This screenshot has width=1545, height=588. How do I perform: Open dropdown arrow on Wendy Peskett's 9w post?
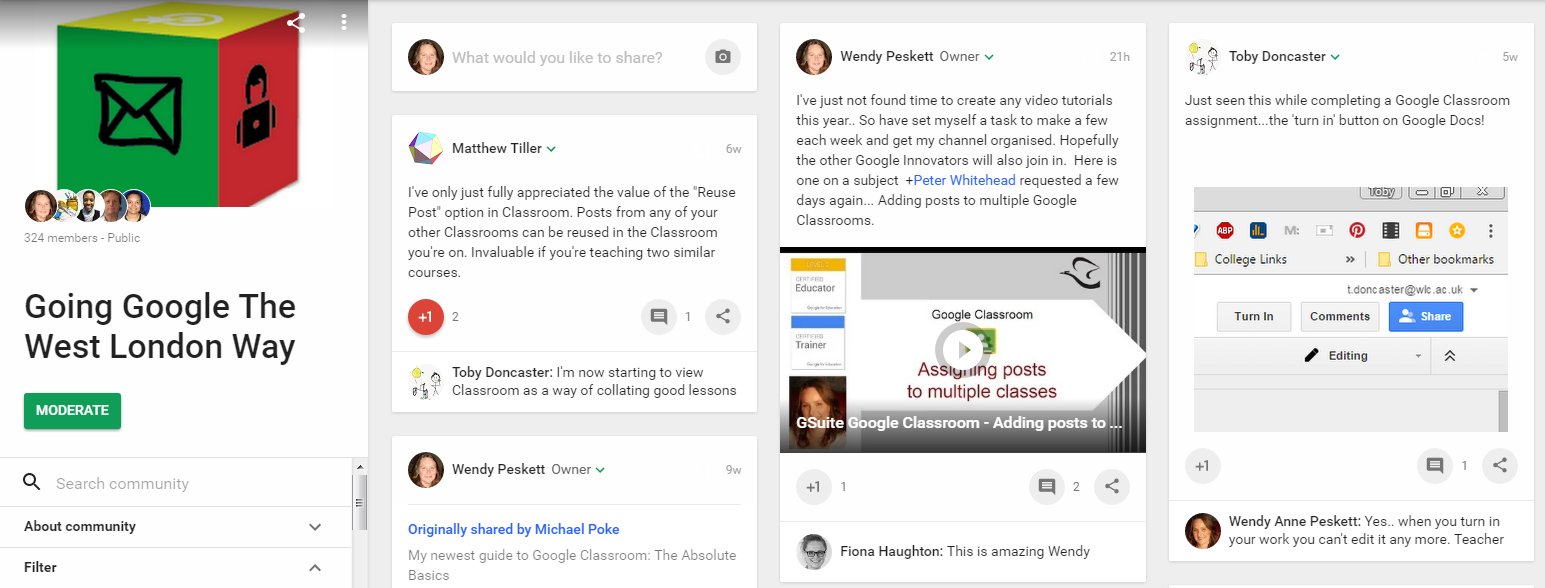coord(601,469)
